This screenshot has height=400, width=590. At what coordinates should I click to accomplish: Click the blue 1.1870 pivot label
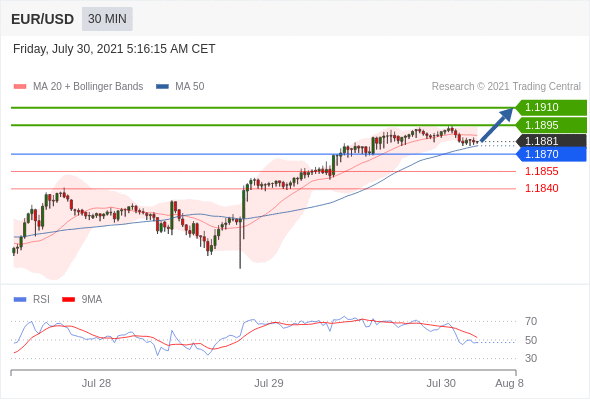(x=551, y=154)
